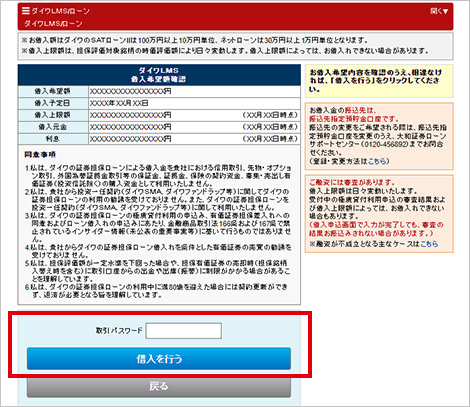
Task: Click the 戻る button
Action: coord(159,387)
